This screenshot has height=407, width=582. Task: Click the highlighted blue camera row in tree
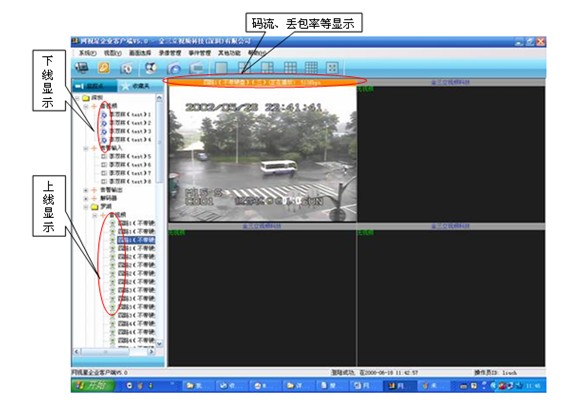coord(136,240)
